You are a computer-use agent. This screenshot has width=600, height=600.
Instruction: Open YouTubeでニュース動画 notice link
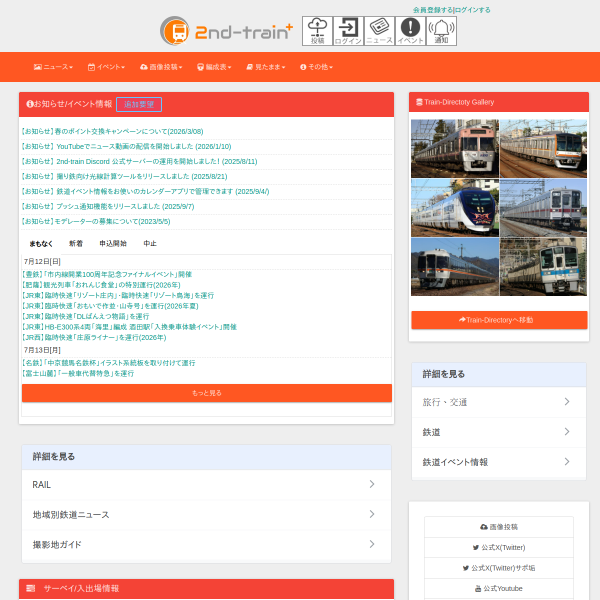(x=126, y=147)
